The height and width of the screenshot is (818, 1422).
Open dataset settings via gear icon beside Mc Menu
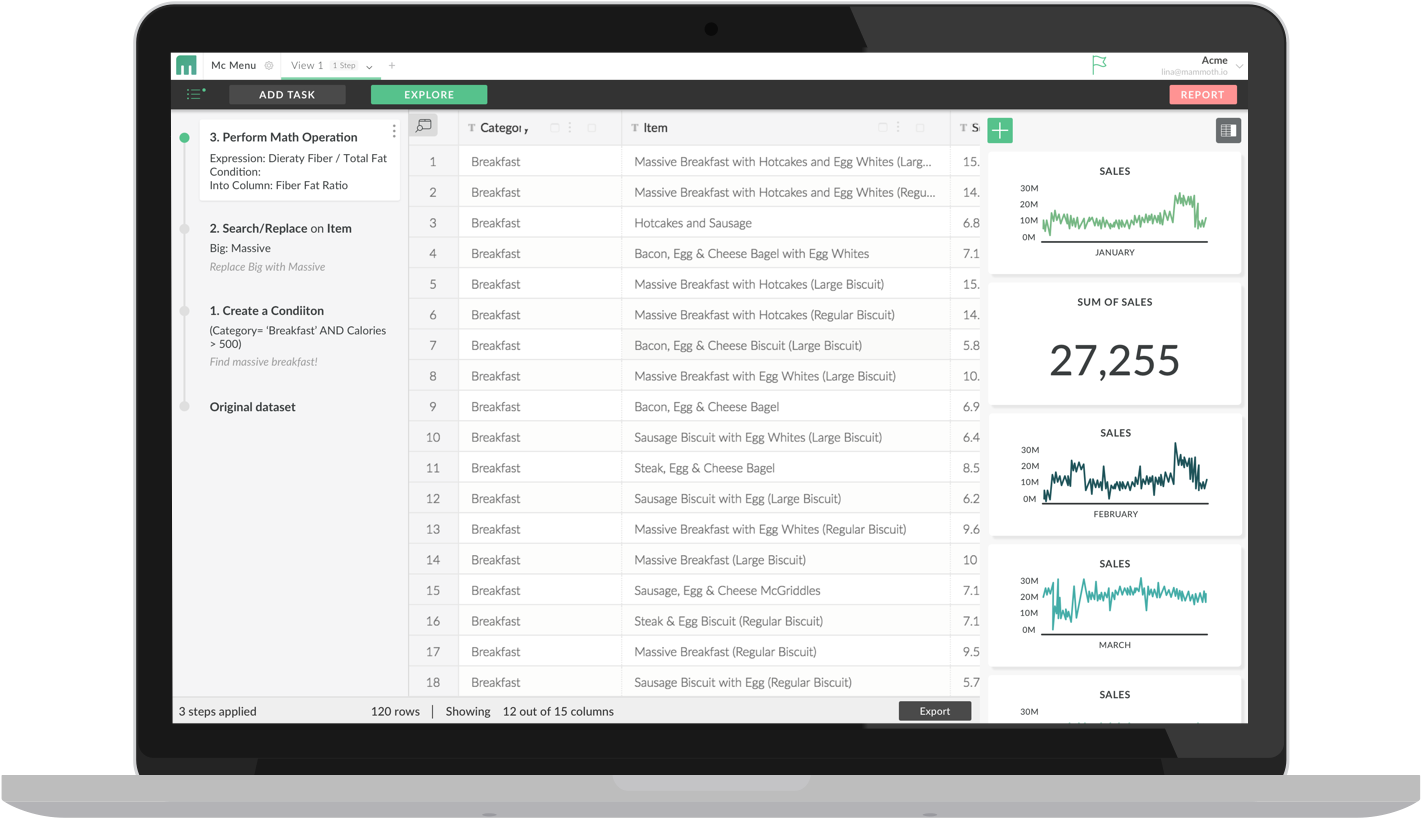pos(268,65)
